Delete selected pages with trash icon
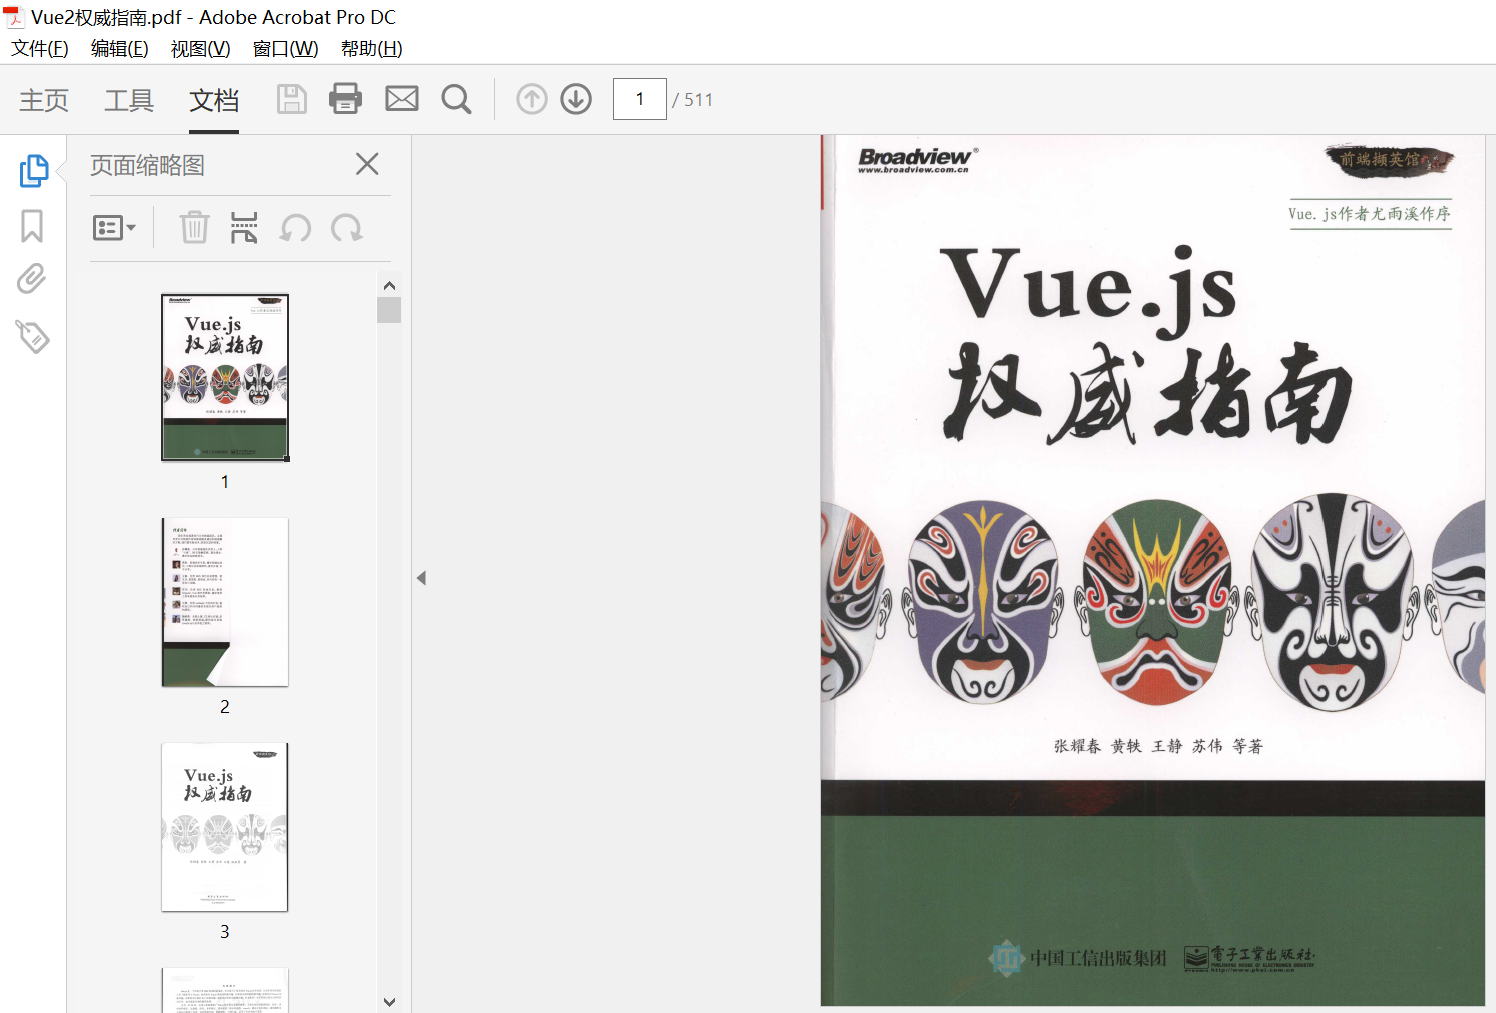1496x1013 pixels. pyautogui.click(x=194, y=228)
